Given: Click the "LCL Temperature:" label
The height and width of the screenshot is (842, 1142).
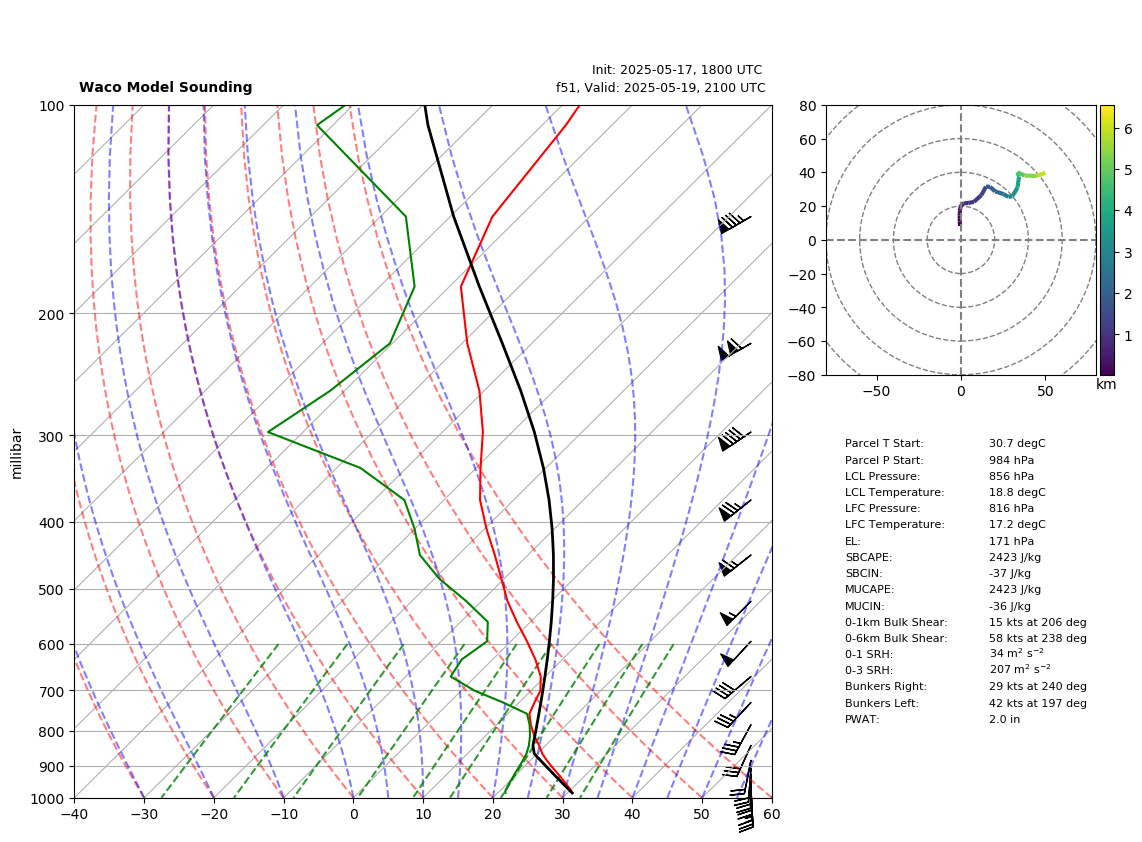Looking at the screenshot, I should click(x=894, y=492).
